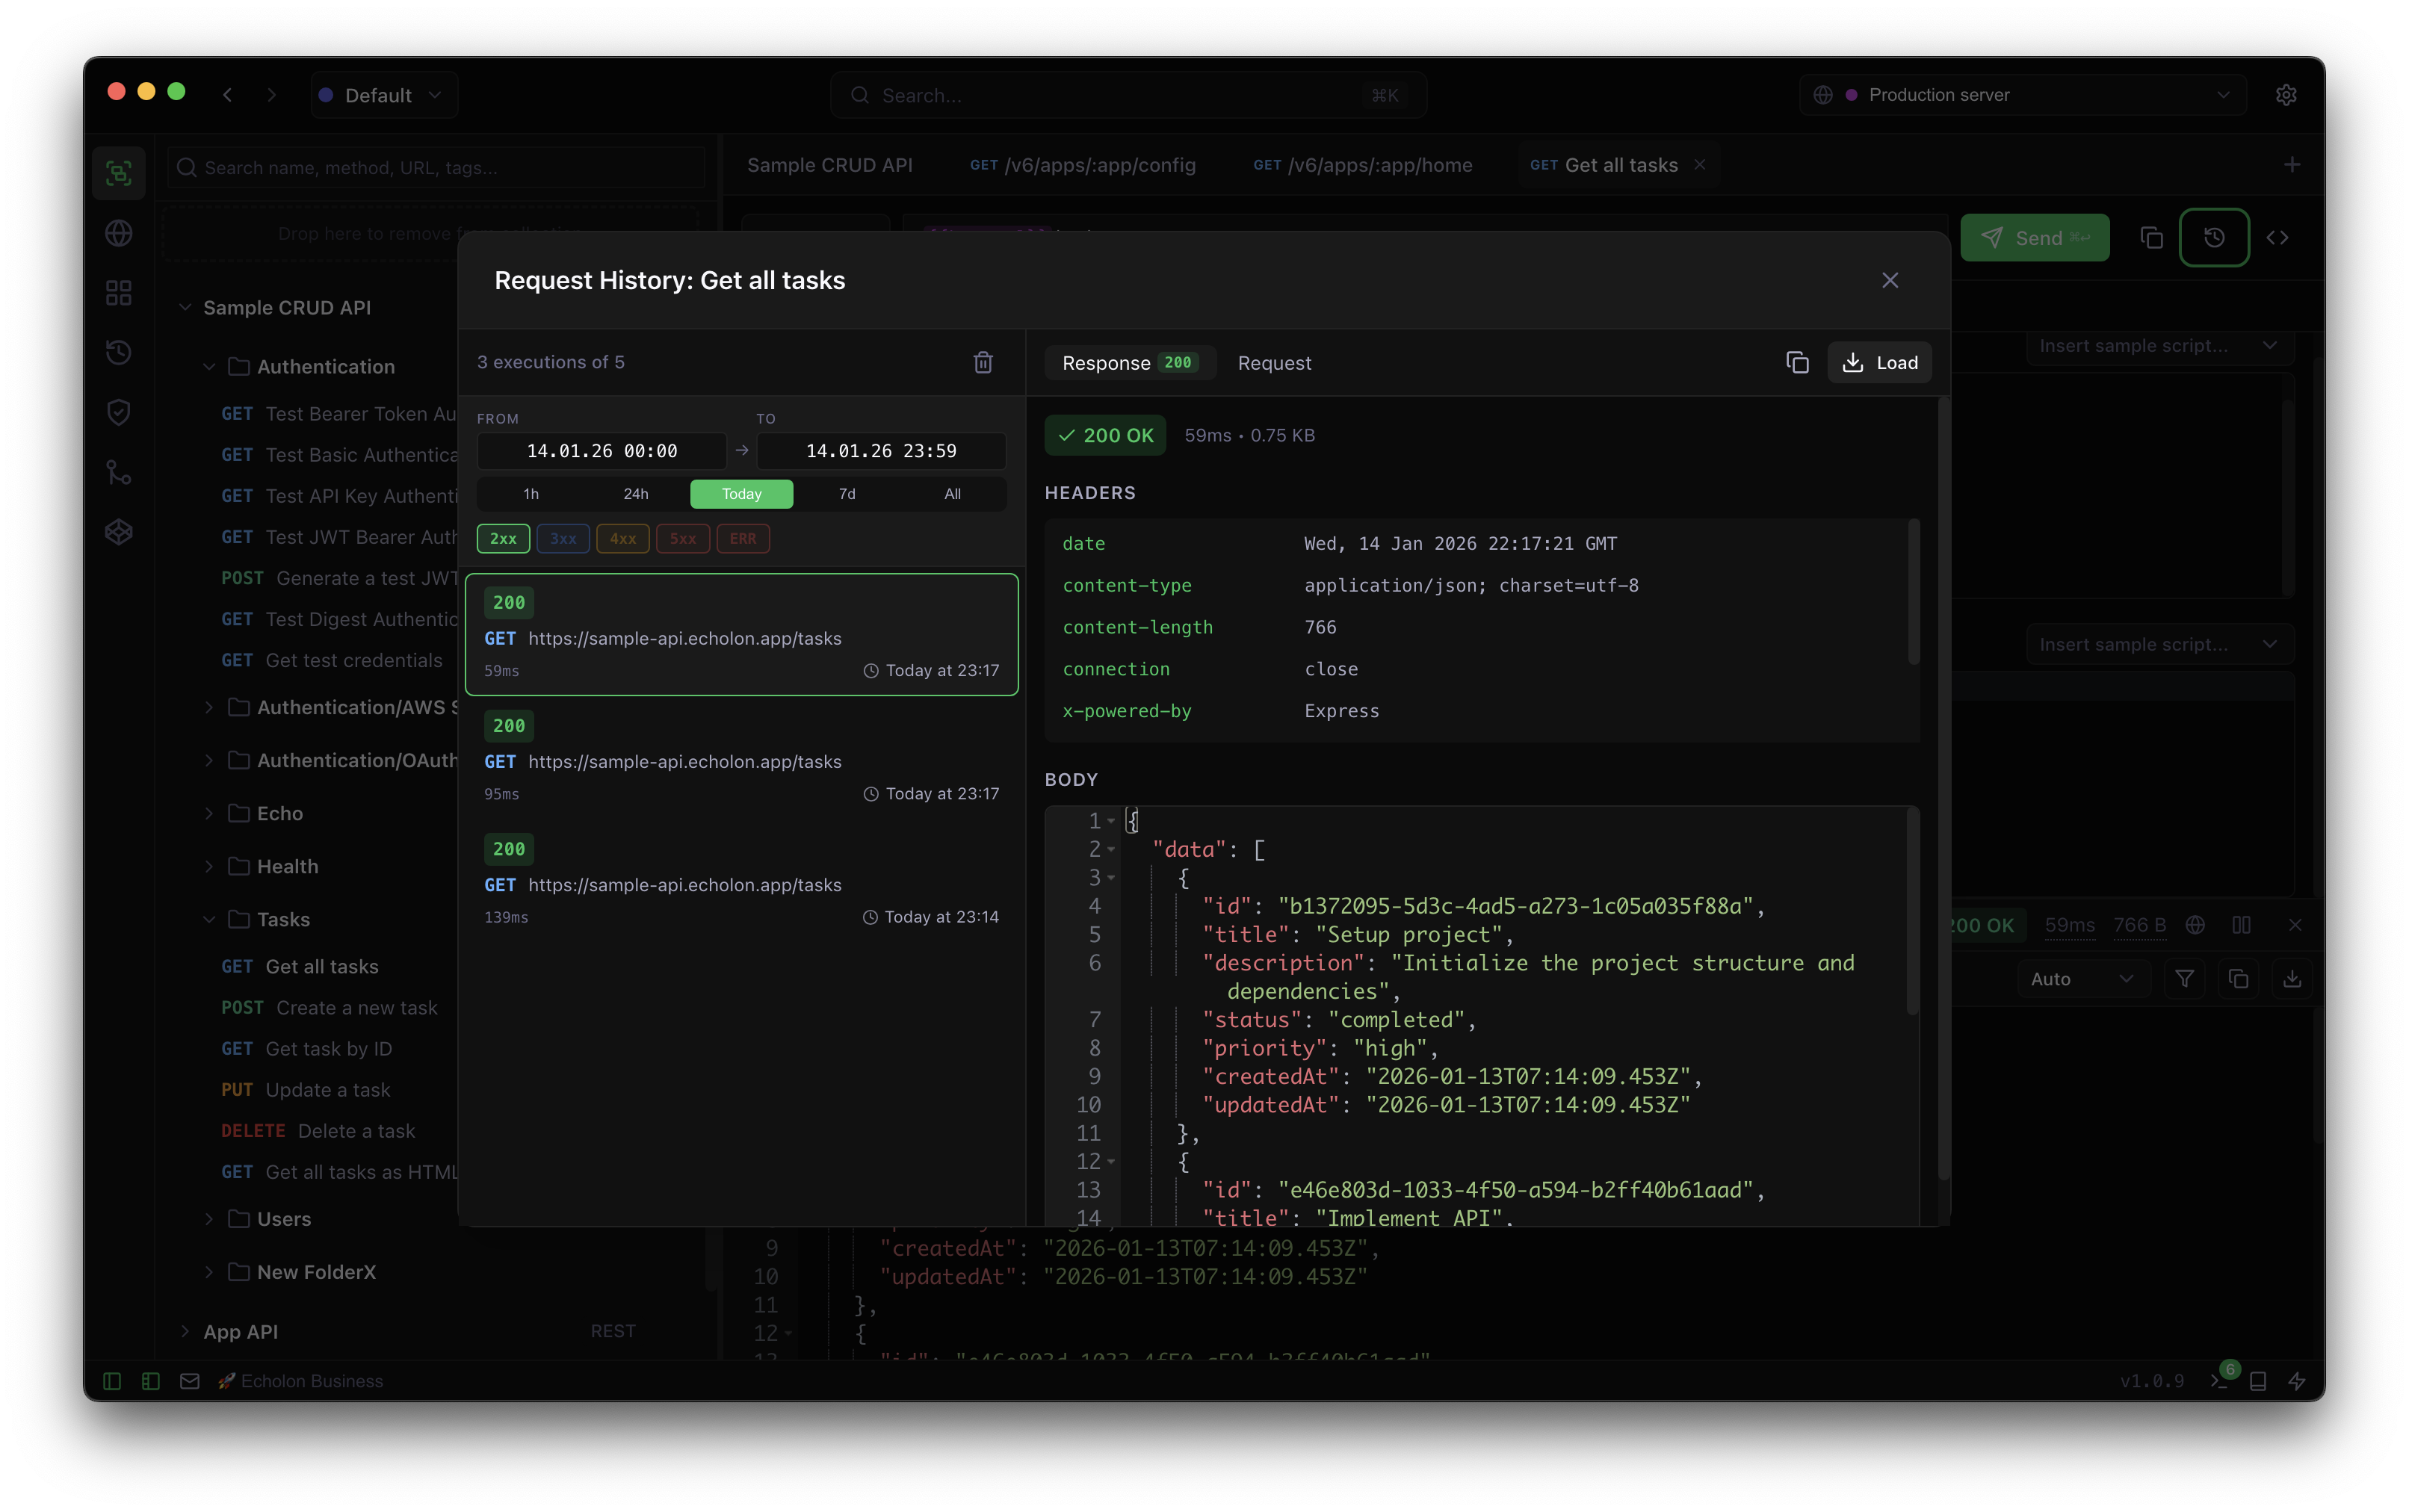
Task: Click the request history clock icon
Action: 2214,238
